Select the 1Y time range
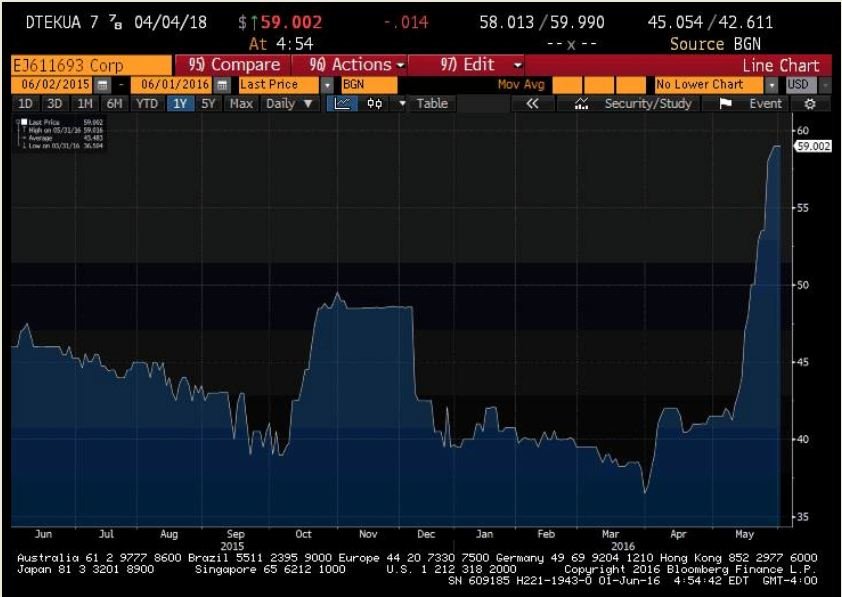842x597 pixels. coord(181,104)
